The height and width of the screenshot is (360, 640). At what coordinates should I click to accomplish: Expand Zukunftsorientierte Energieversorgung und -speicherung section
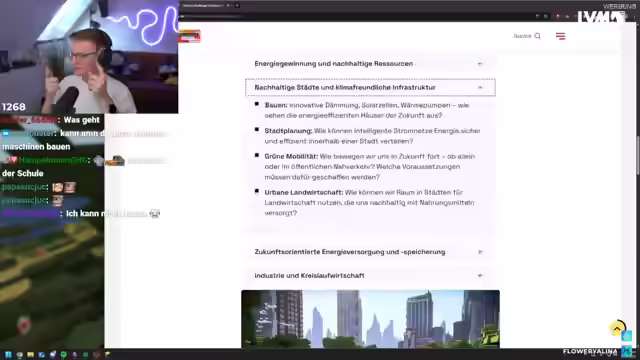pyautogui.click(x=370, y=252)
